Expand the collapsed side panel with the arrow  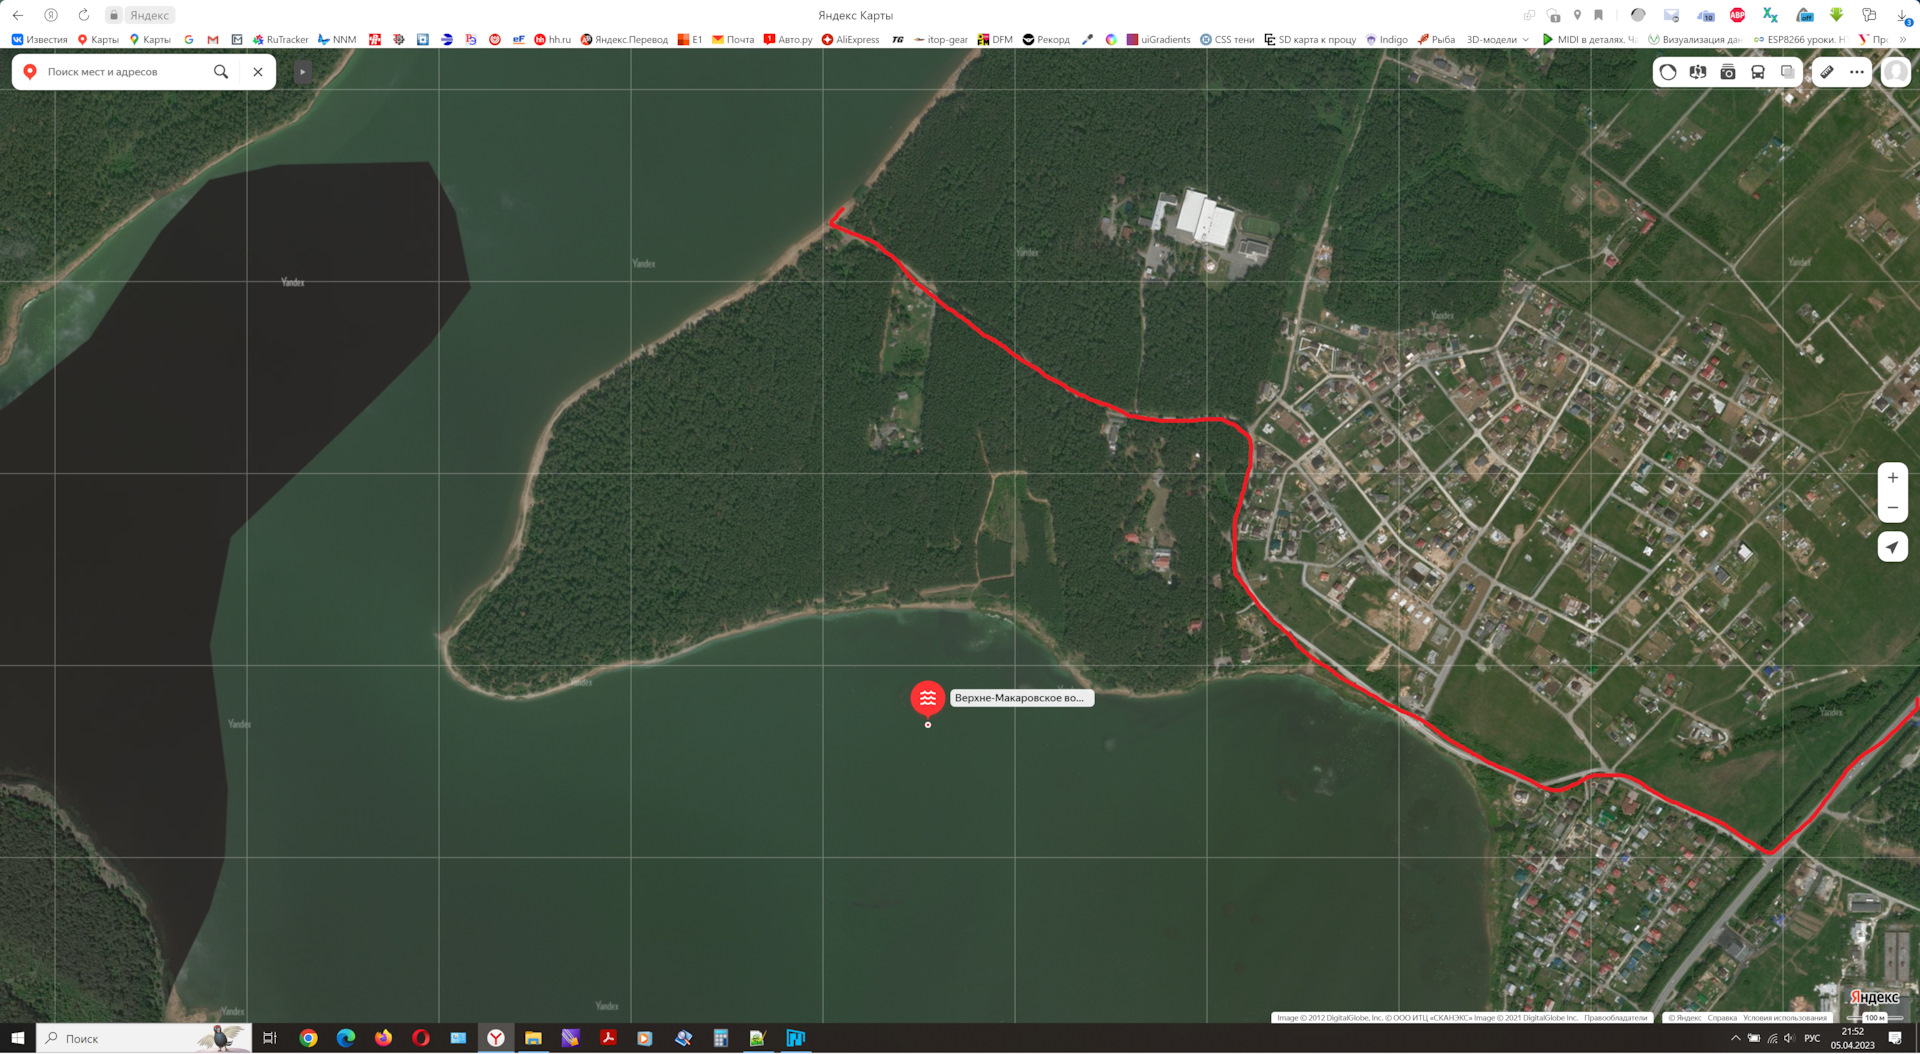pyautogui.click(x=302, y=72)
